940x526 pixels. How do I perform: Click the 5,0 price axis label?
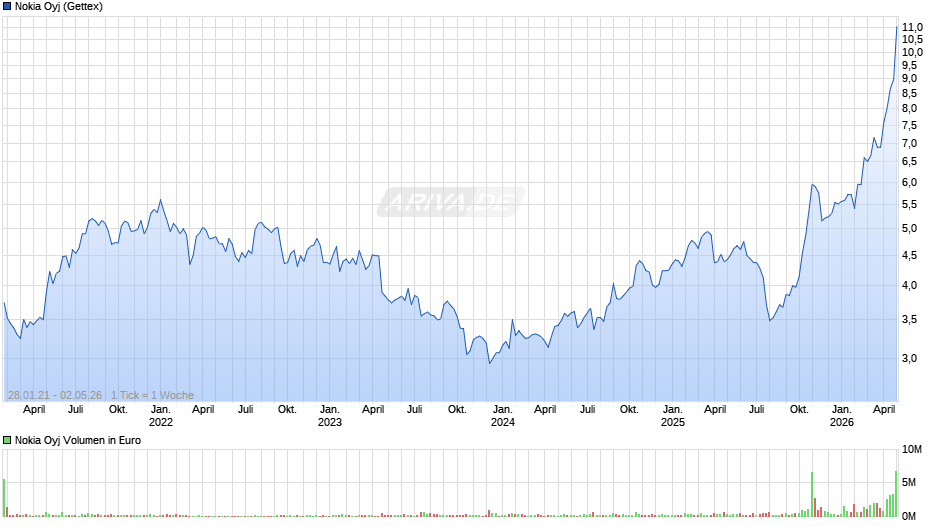[909, 229]
